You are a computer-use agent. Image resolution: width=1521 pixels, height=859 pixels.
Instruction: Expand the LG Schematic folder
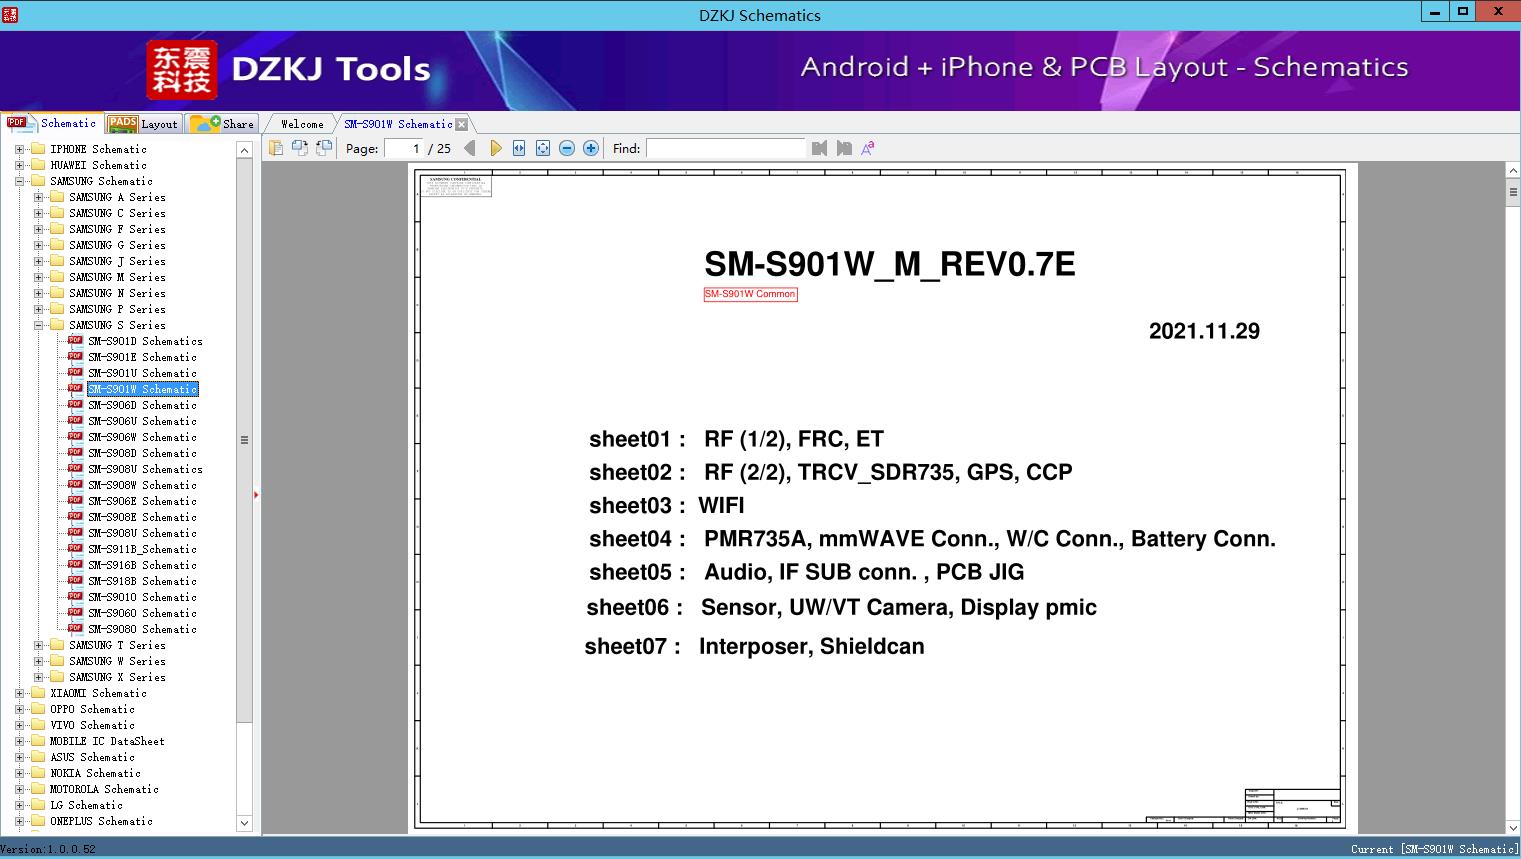tap(19, 805)
